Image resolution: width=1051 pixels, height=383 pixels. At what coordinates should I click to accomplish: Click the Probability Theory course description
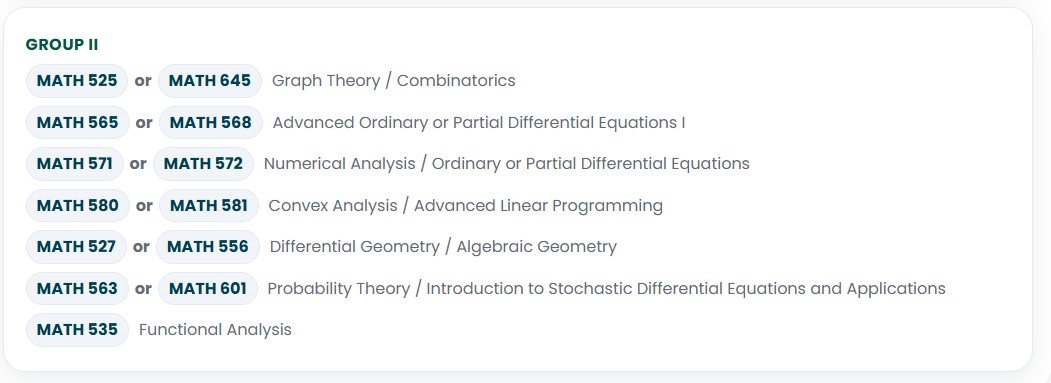pos(607,288)
